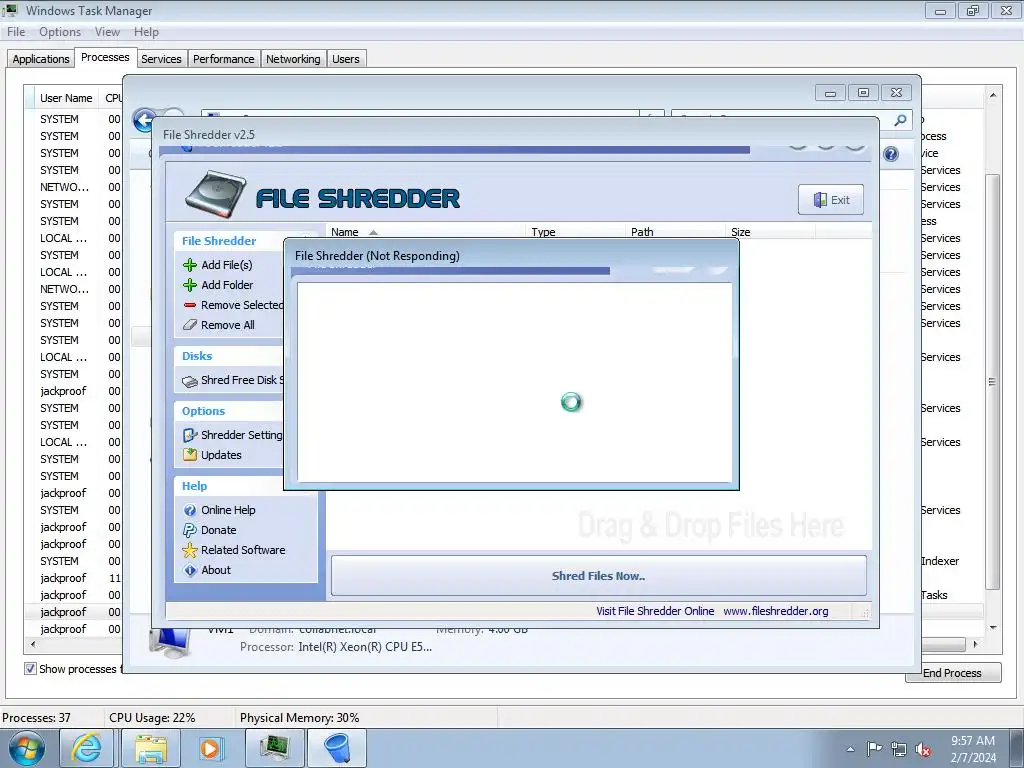Click the Shred Files Now button
Viewport: 1024px width, 768px height.
click(x=599, y=576)
